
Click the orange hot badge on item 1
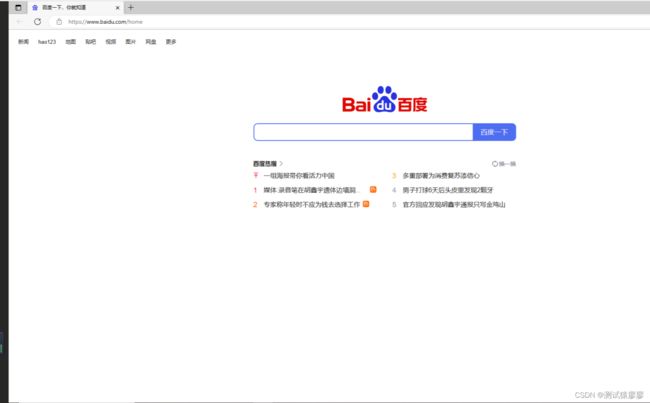pos(373,189)
